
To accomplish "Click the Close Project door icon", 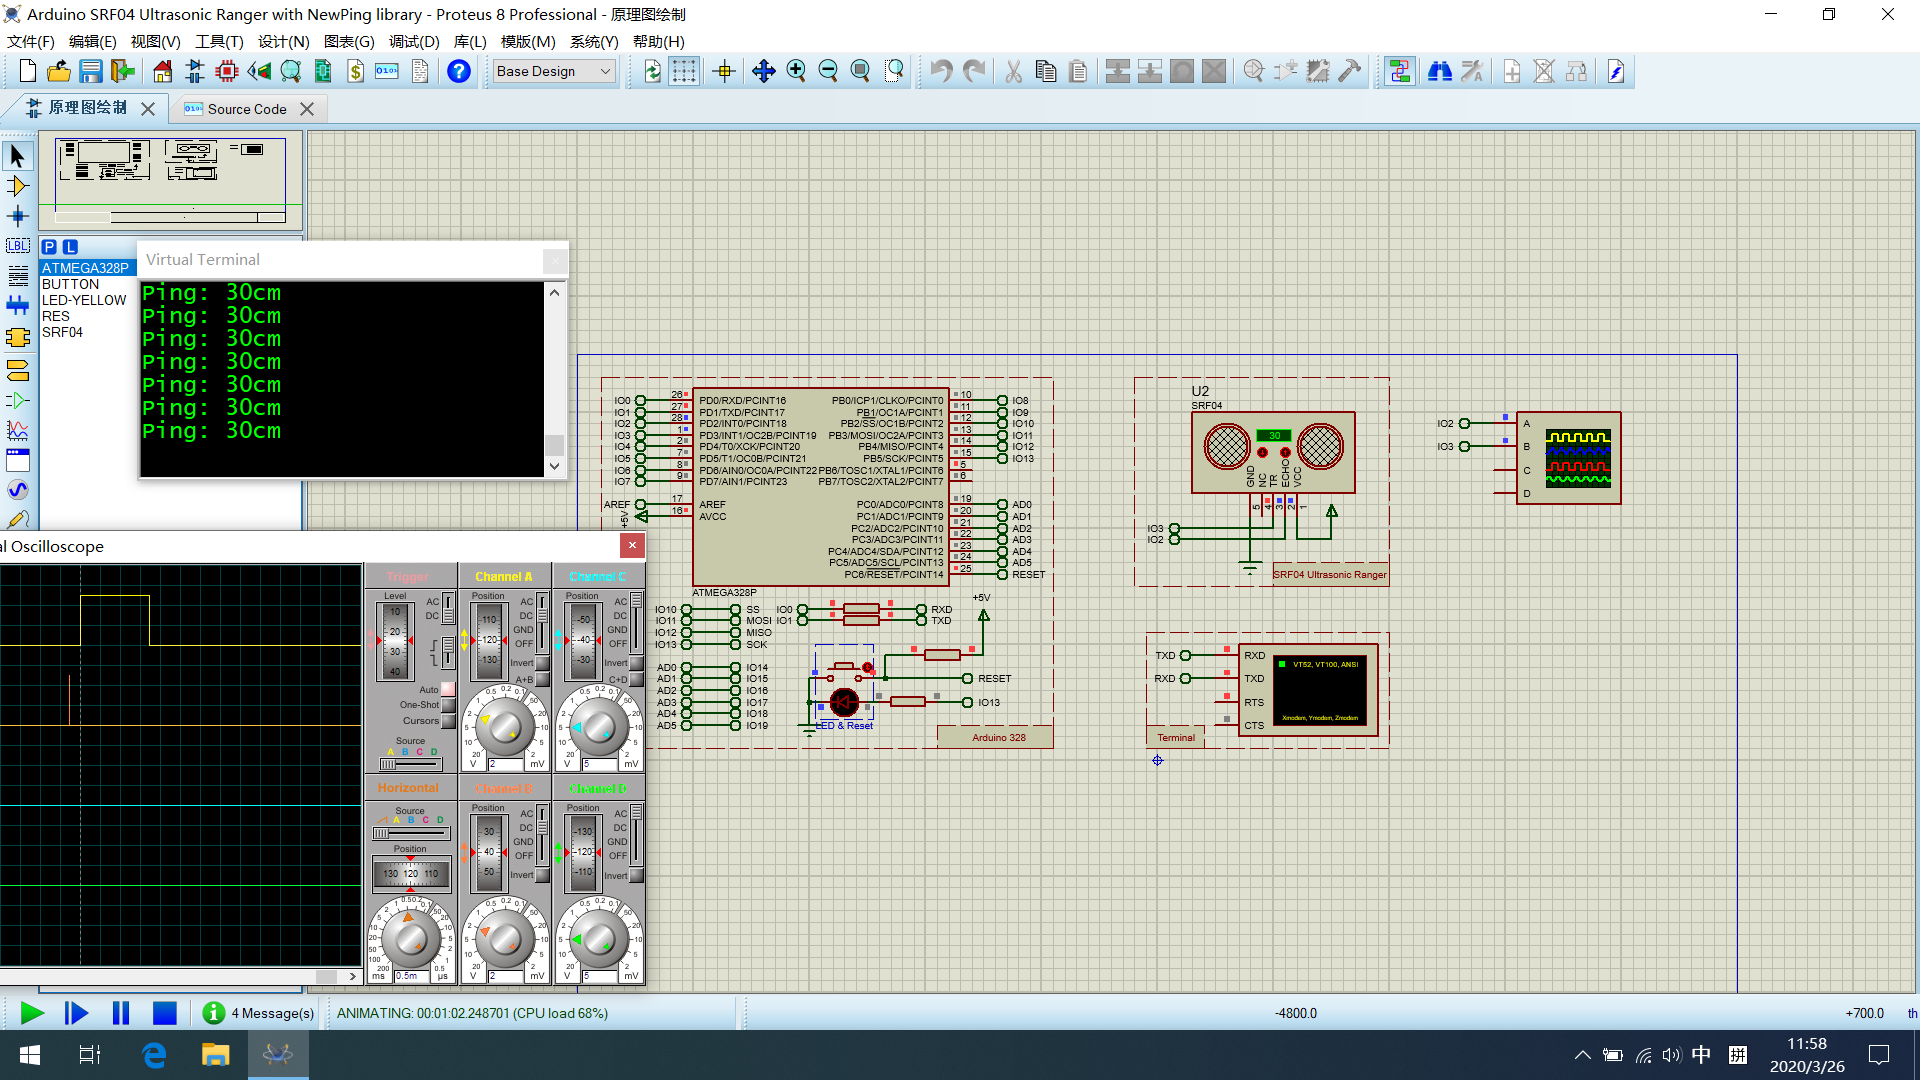I will point(123,71).
